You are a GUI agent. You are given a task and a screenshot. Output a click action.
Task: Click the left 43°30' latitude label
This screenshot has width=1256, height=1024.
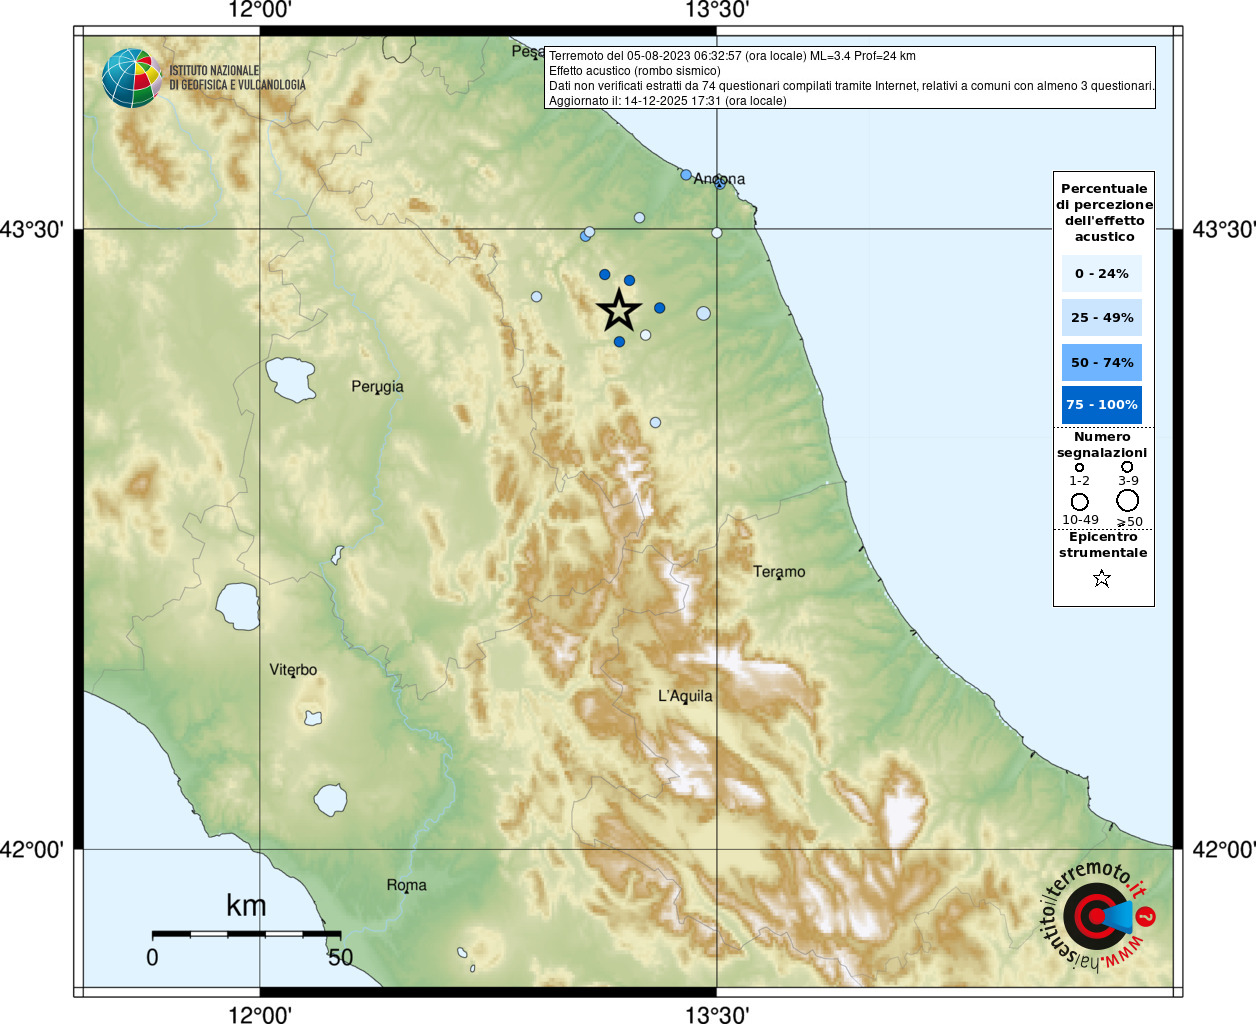pos(32,229)
